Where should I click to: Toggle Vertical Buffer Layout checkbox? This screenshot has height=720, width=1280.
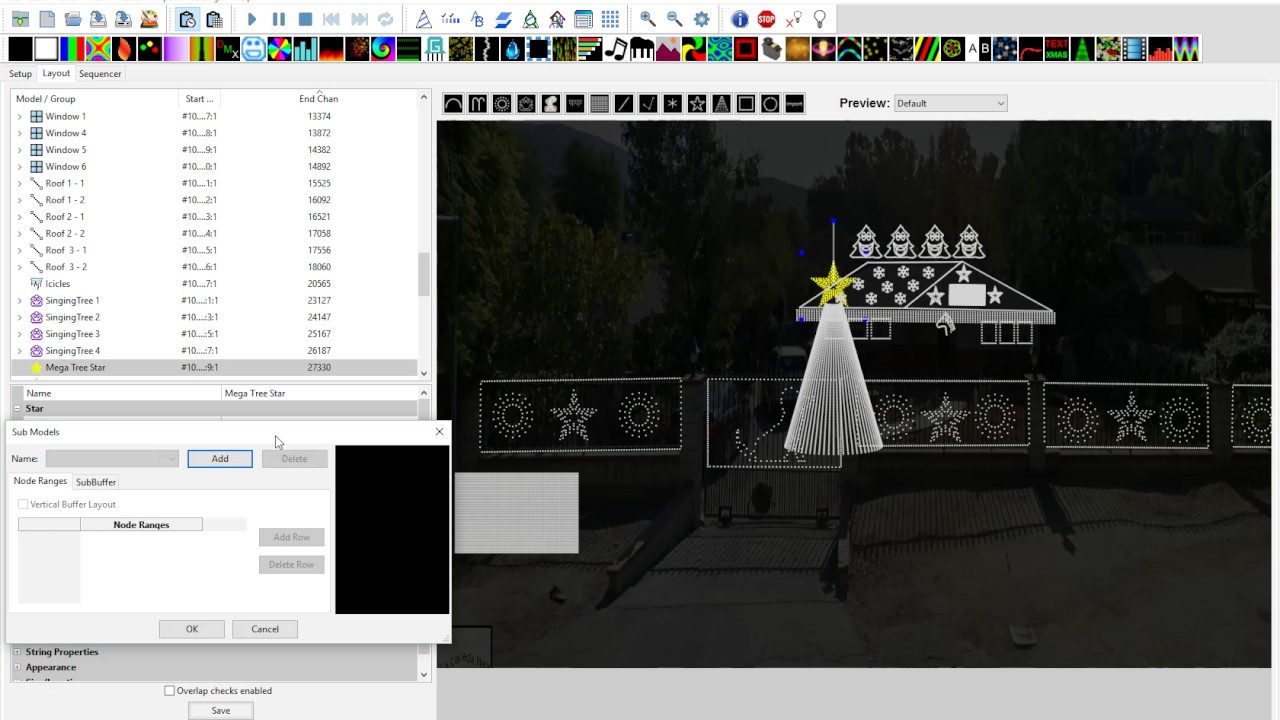pyautogui.click(x=24, y=505)
